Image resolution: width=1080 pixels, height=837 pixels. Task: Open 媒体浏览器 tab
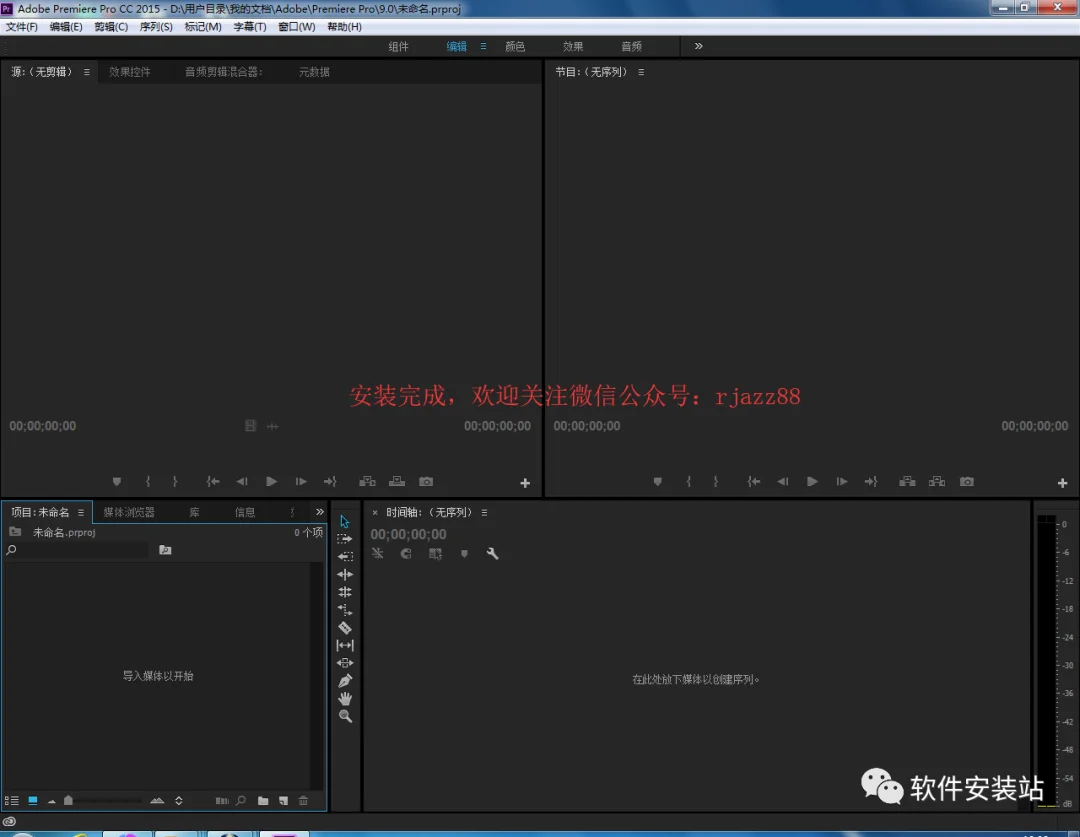tap(129, 512)
